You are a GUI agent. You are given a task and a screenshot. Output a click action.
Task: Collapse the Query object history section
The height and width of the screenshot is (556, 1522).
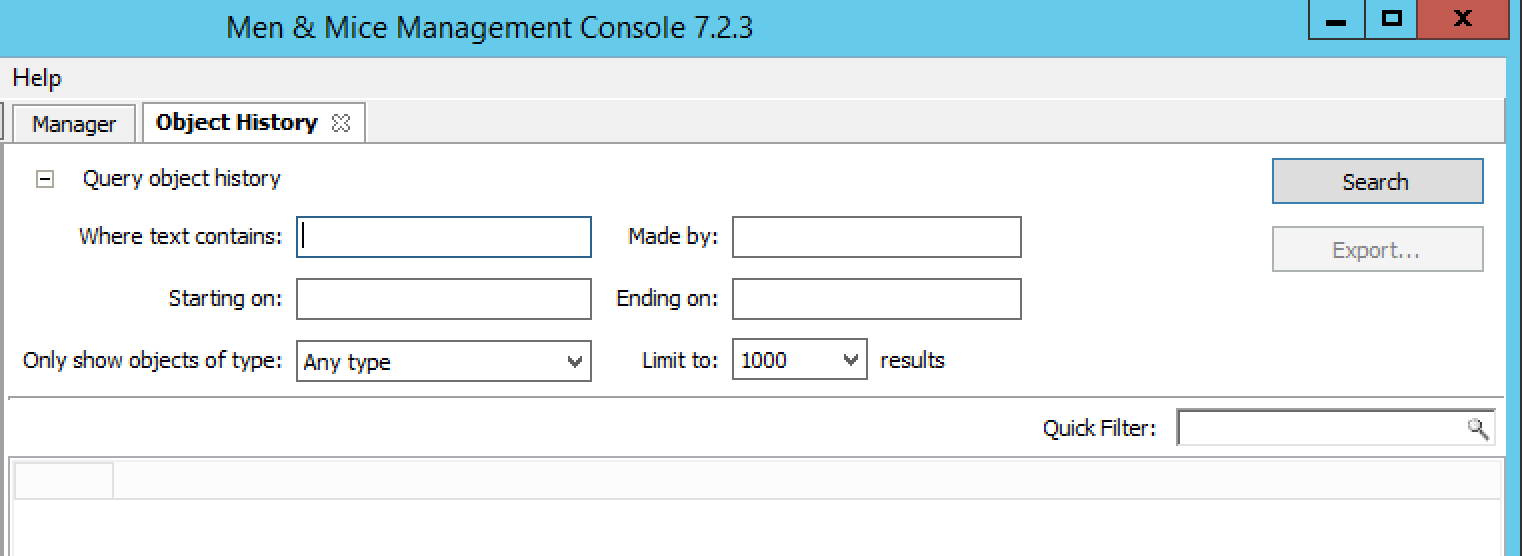[x=44, y=180]
